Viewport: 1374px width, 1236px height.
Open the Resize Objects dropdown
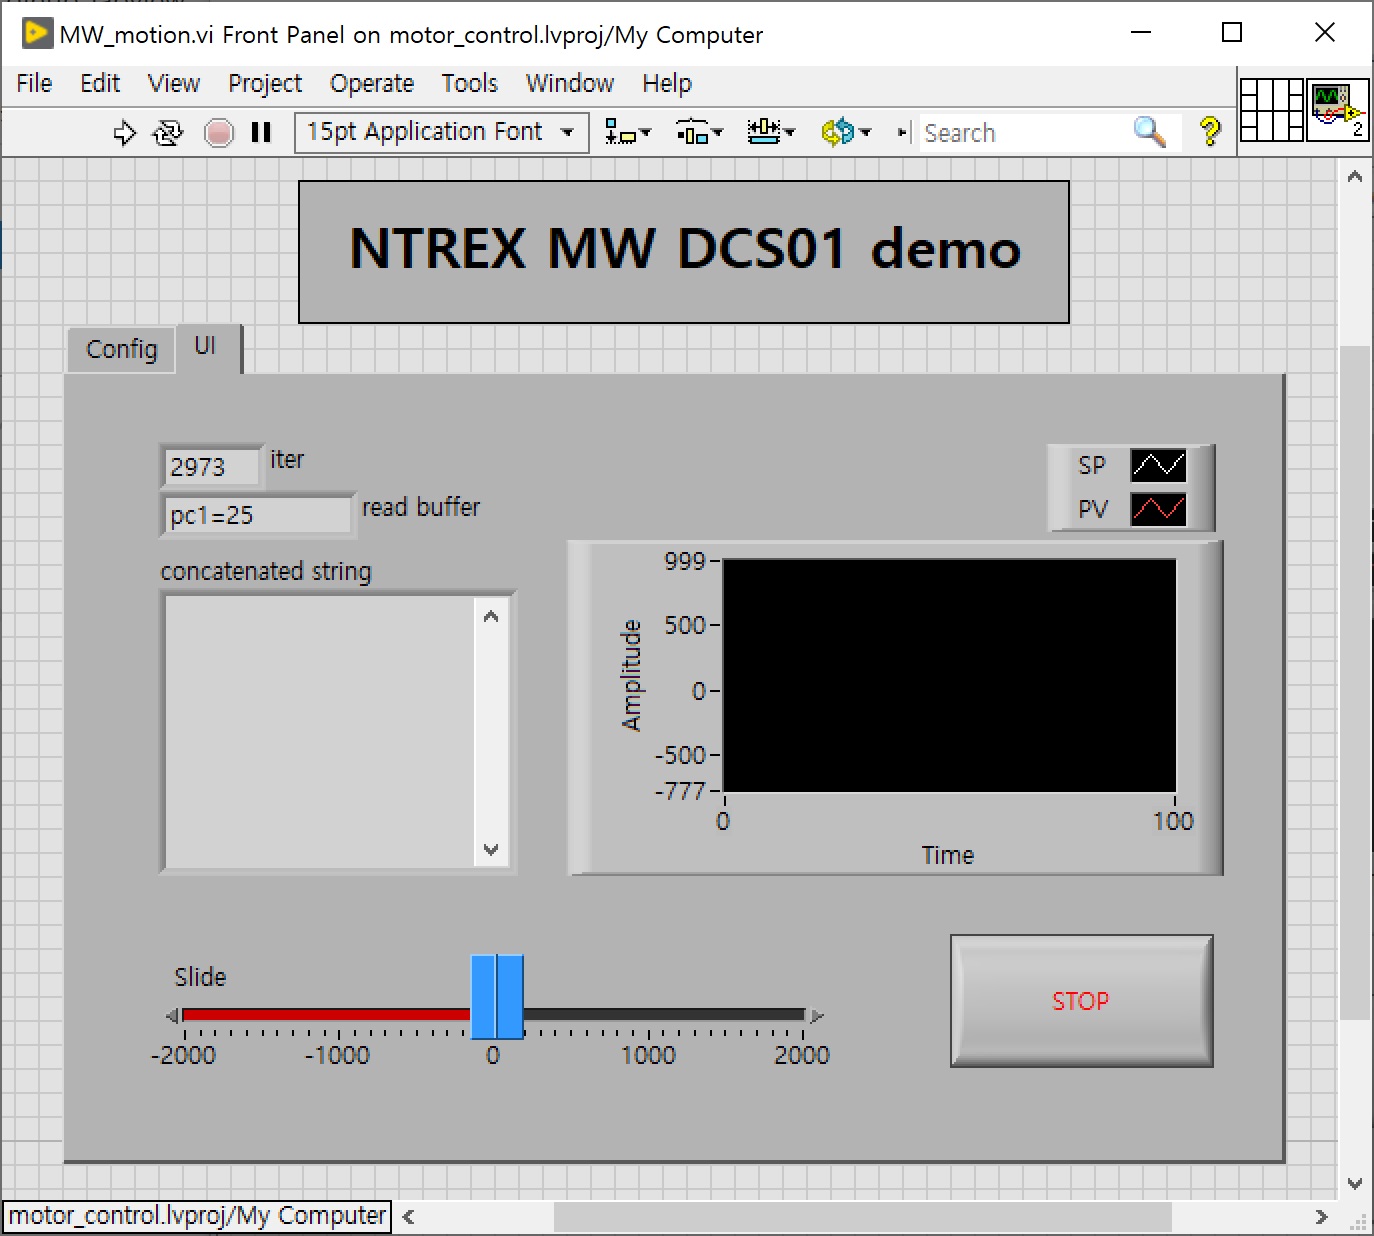[770, 133]
